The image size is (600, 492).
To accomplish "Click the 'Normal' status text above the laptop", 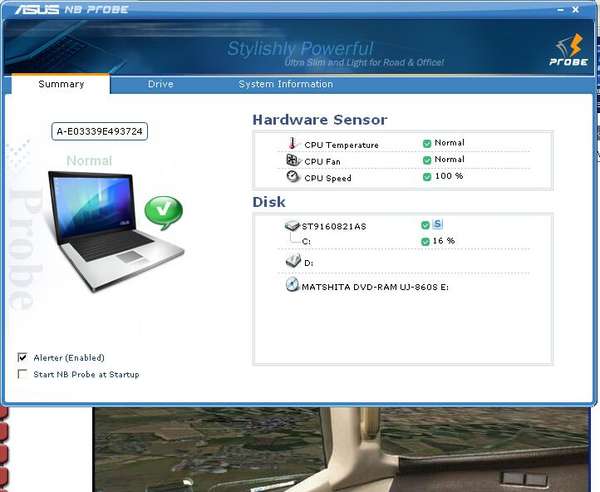I will 89,161.
